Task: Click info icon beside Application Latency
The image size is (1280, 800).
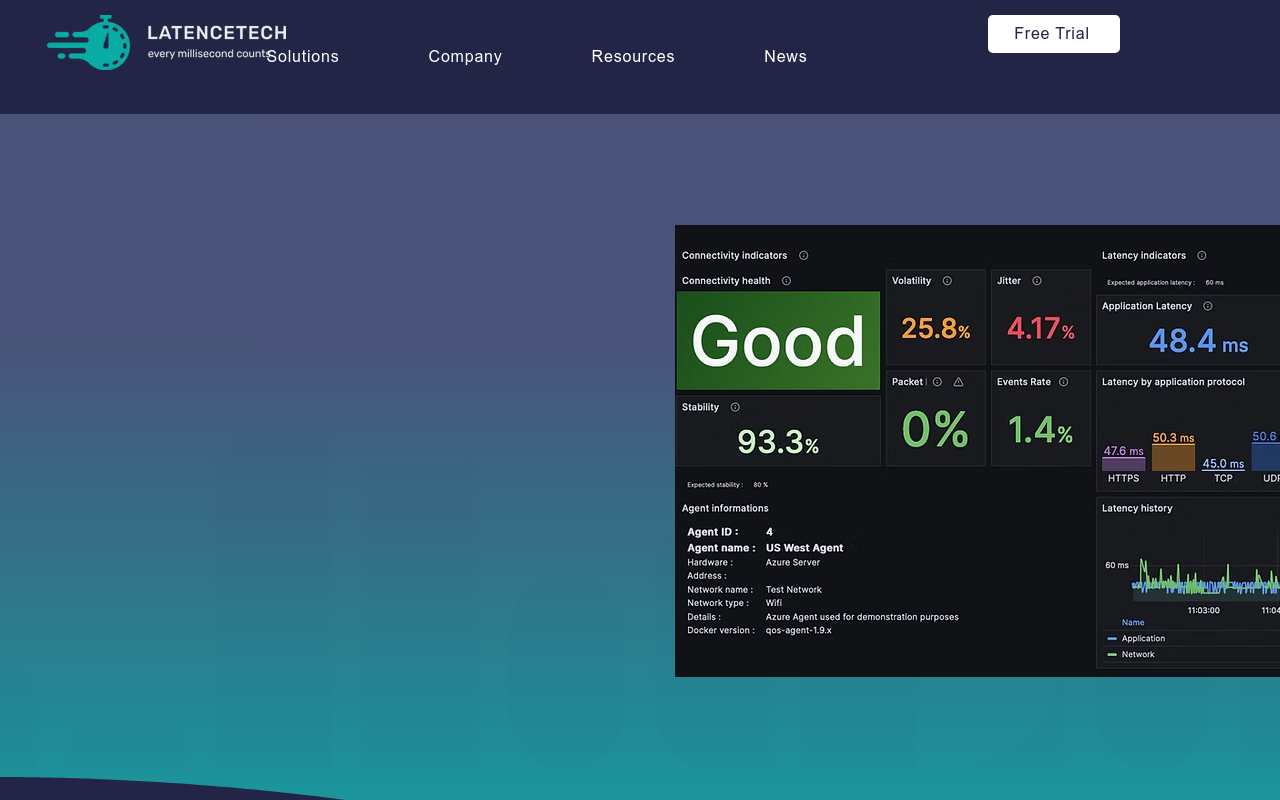Action: point(1207,306)
